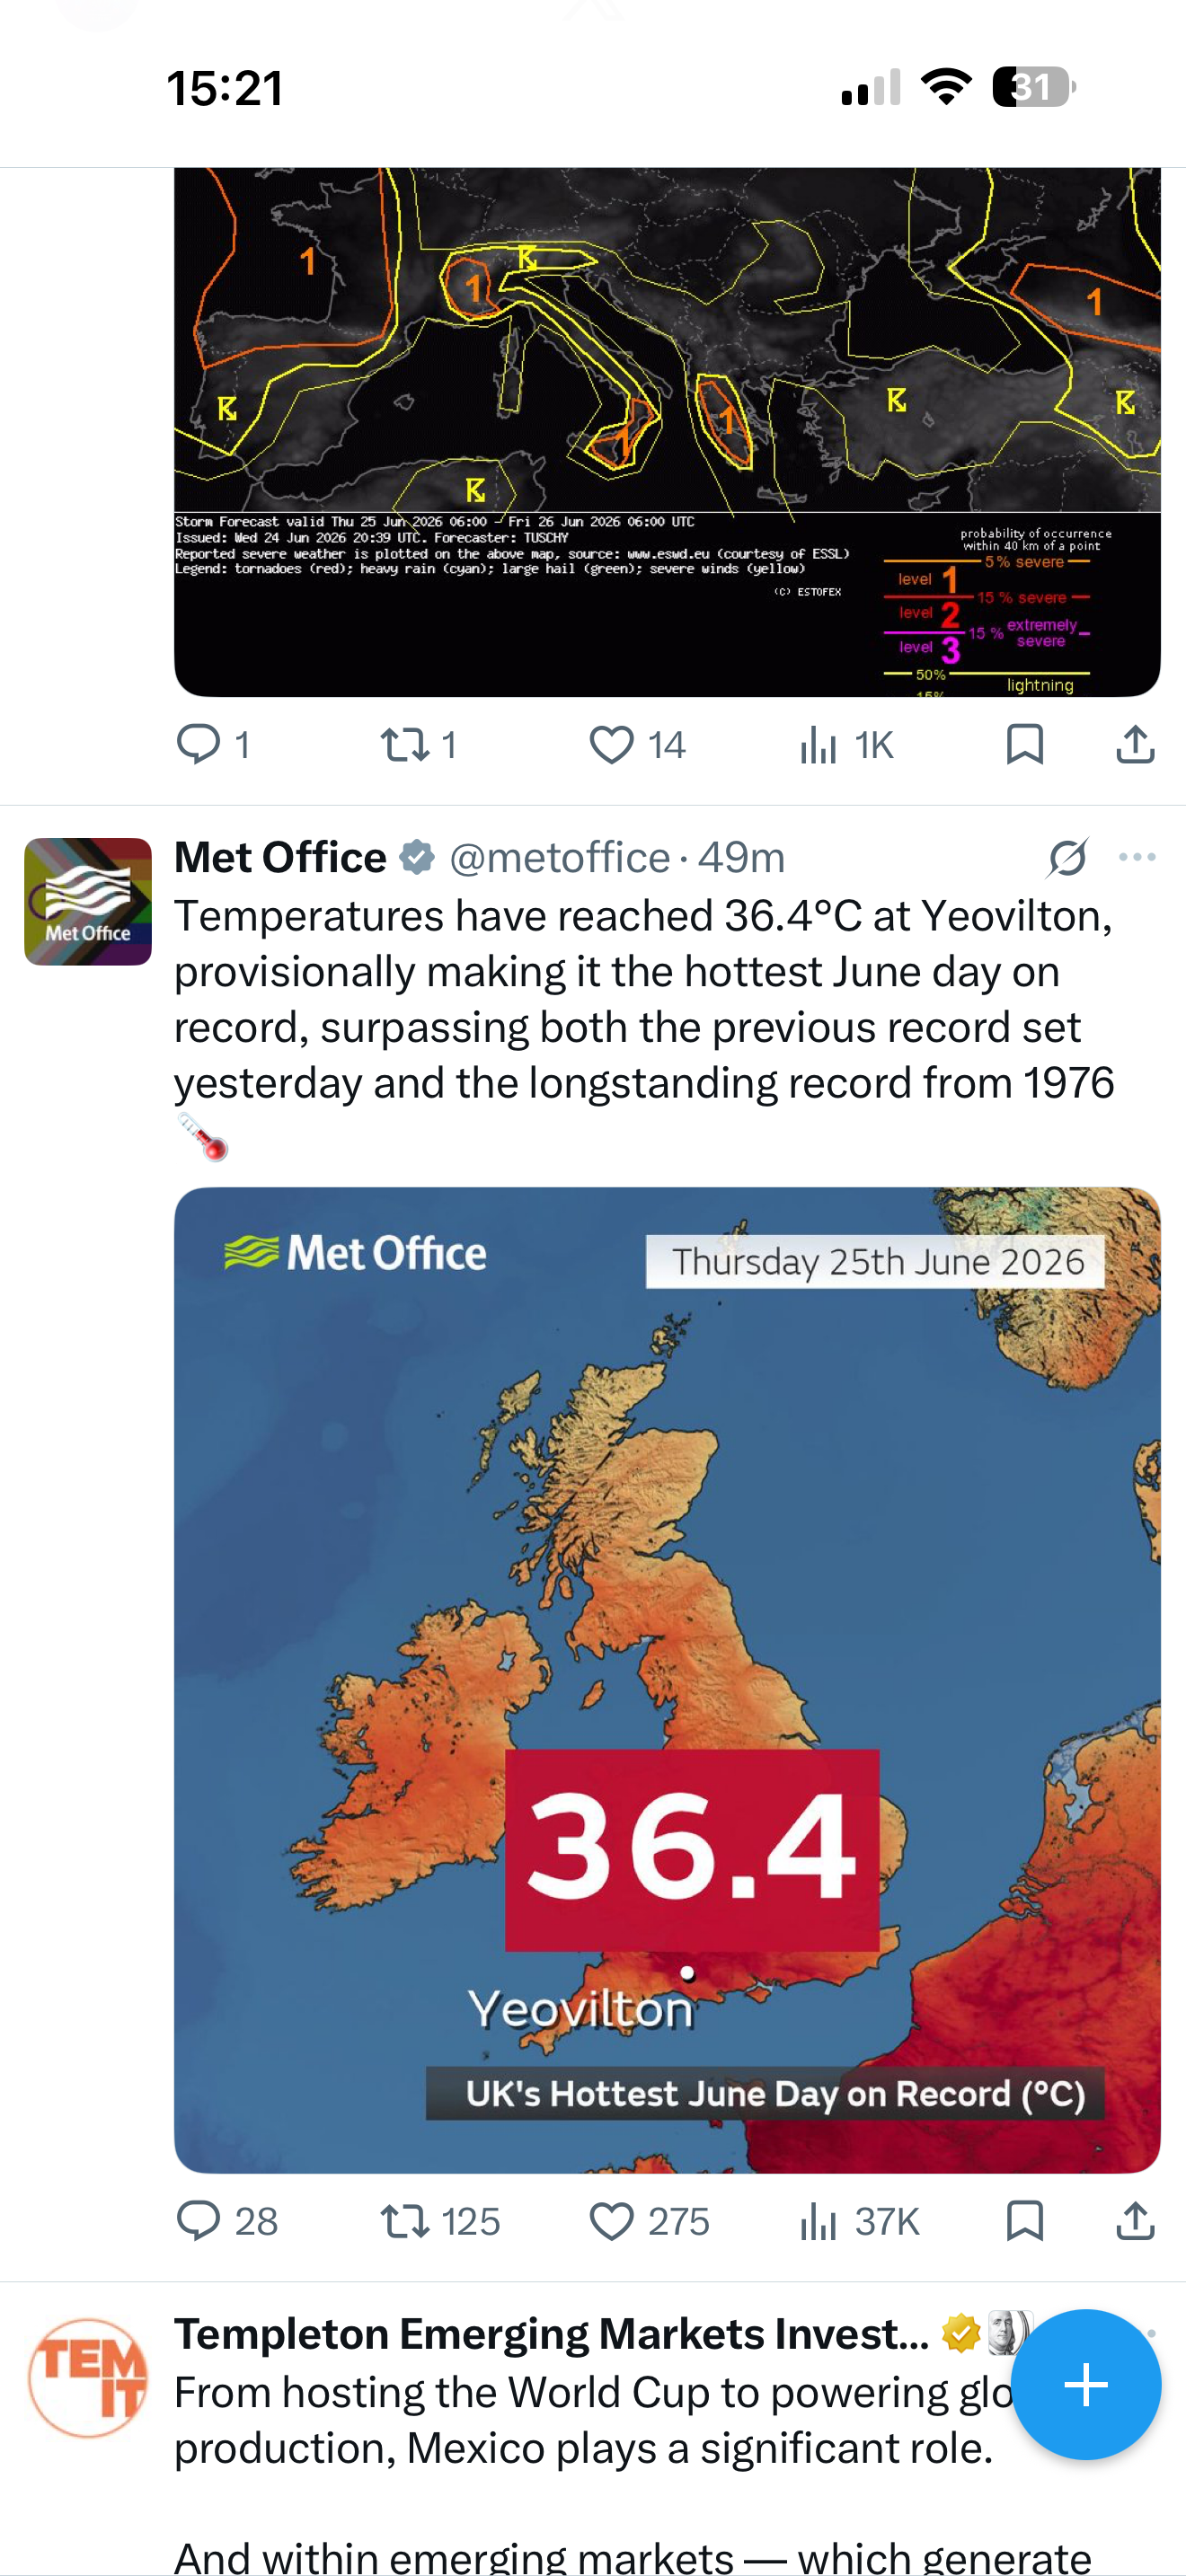Compose a new post with plus button
The image size is (1186, 2576).
1085,2384
